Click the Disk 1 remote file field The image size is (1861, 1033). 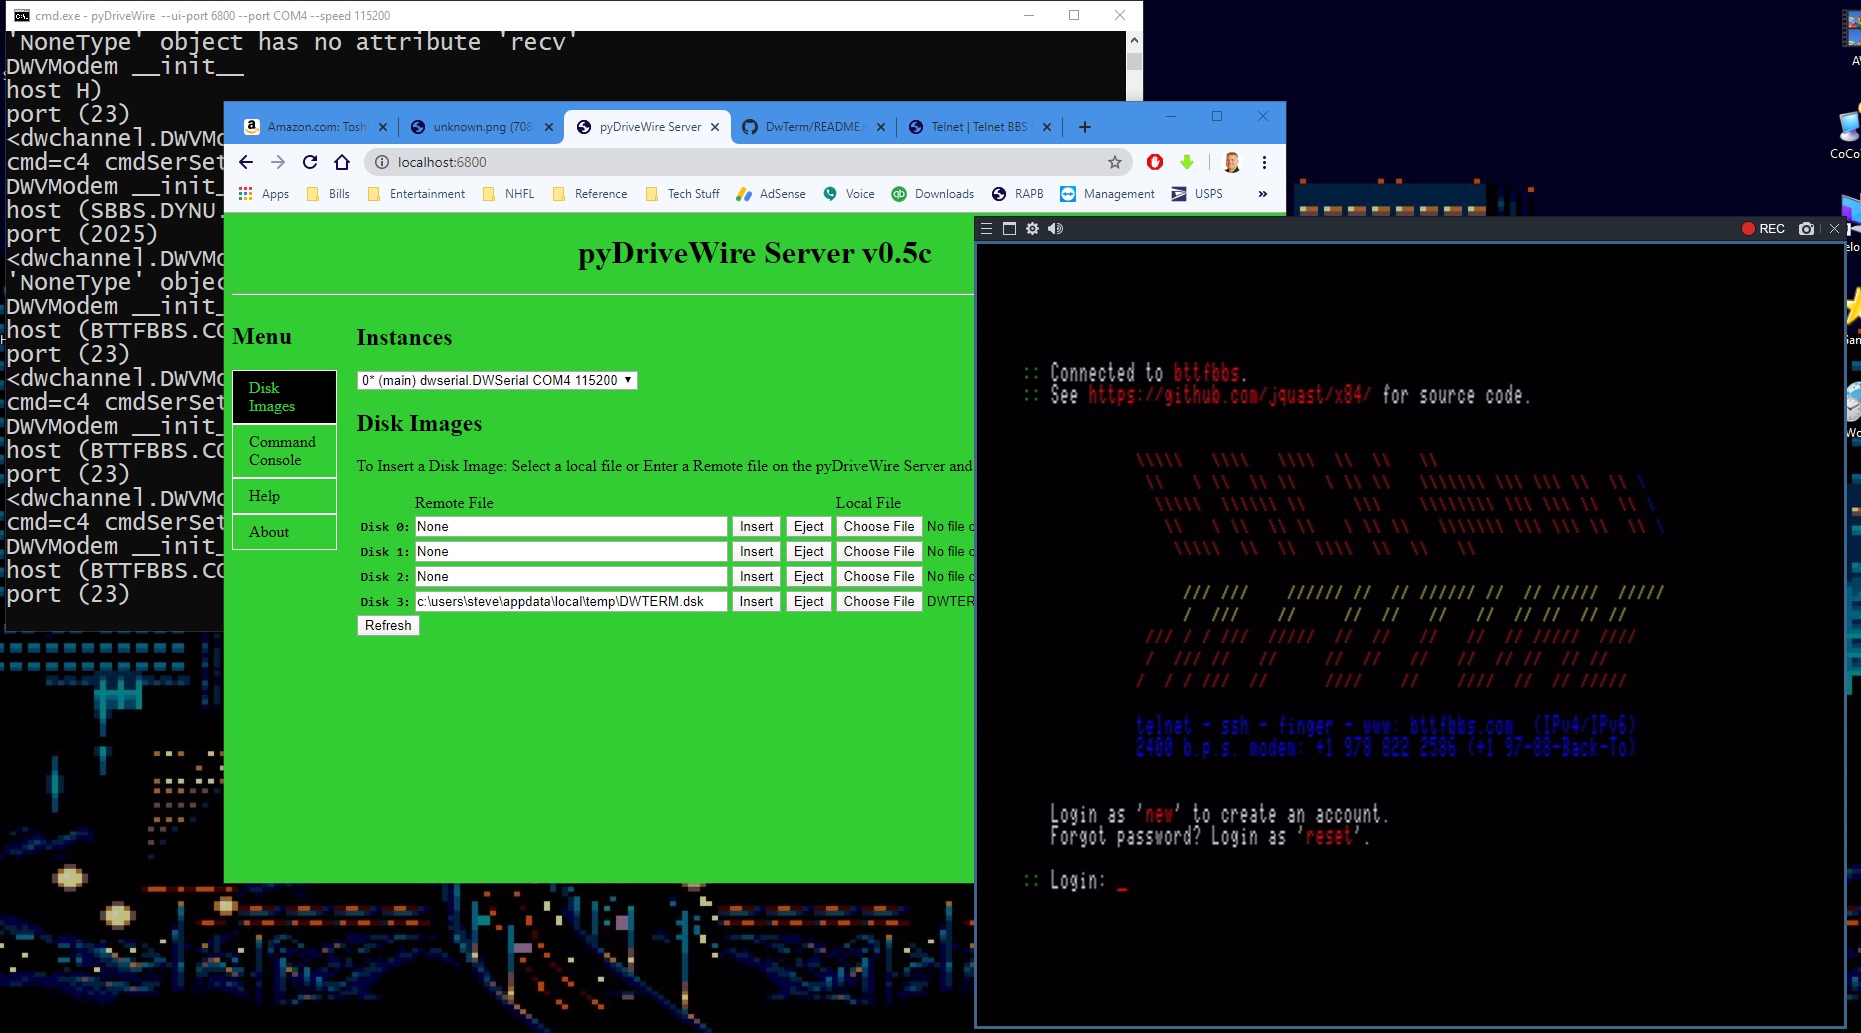571,552
